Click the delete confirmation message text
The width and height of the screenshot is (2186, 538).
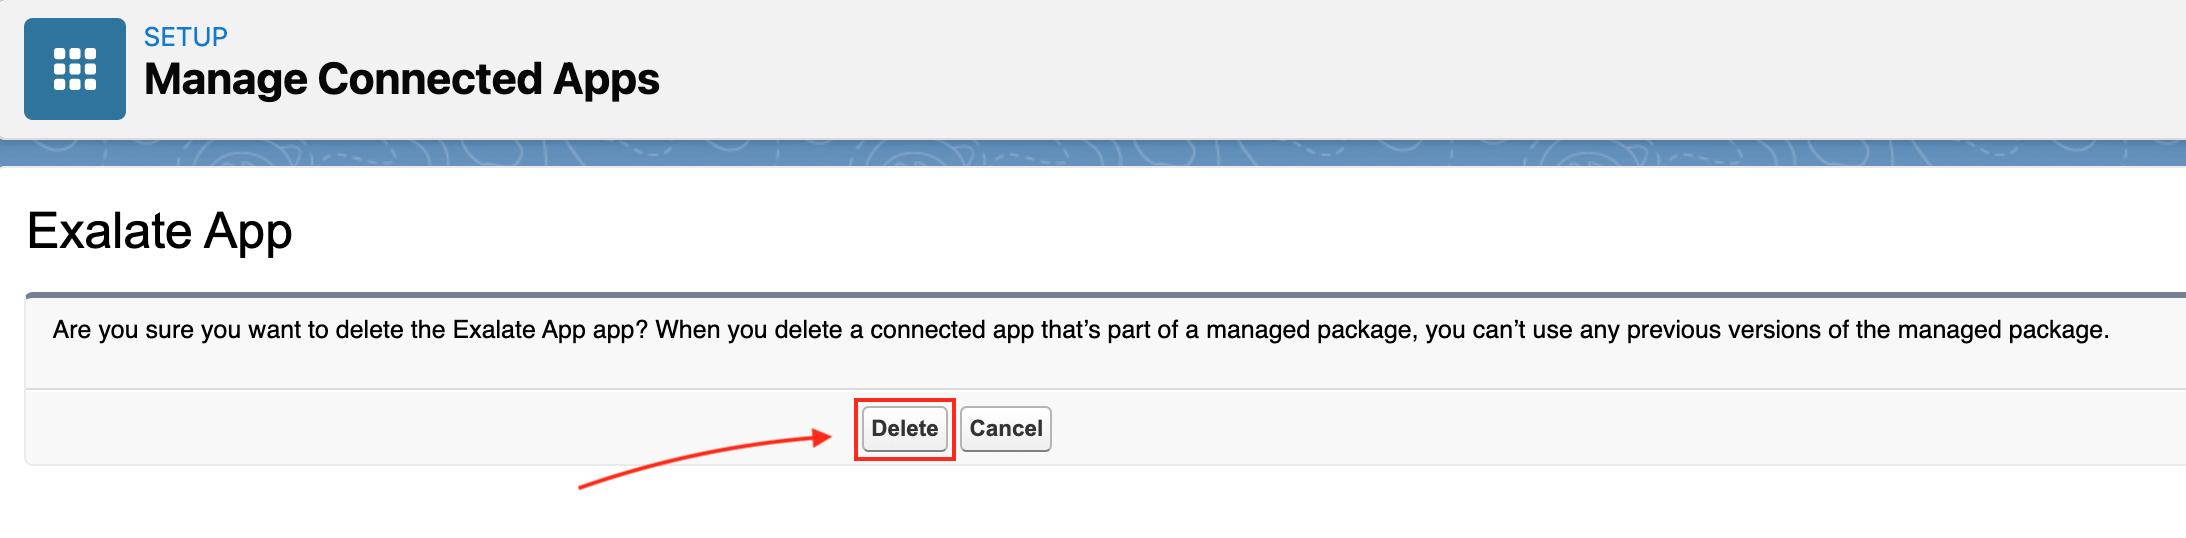[x=1080, y=330]
